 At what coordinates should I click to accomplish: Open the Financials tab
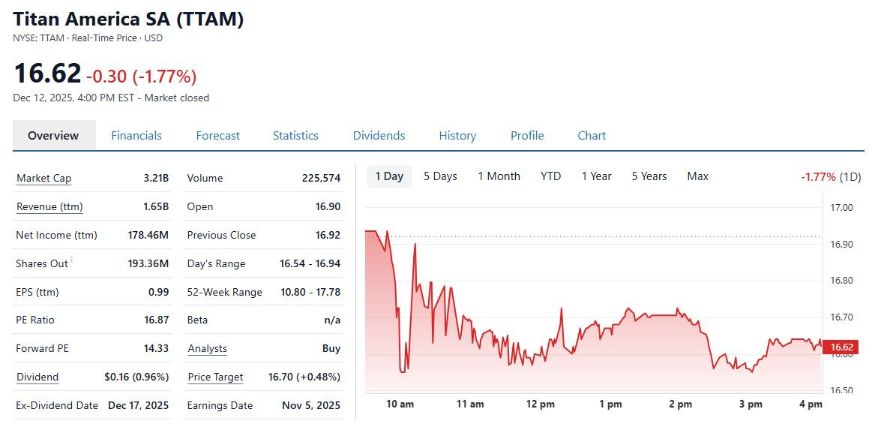pos(136,136)
